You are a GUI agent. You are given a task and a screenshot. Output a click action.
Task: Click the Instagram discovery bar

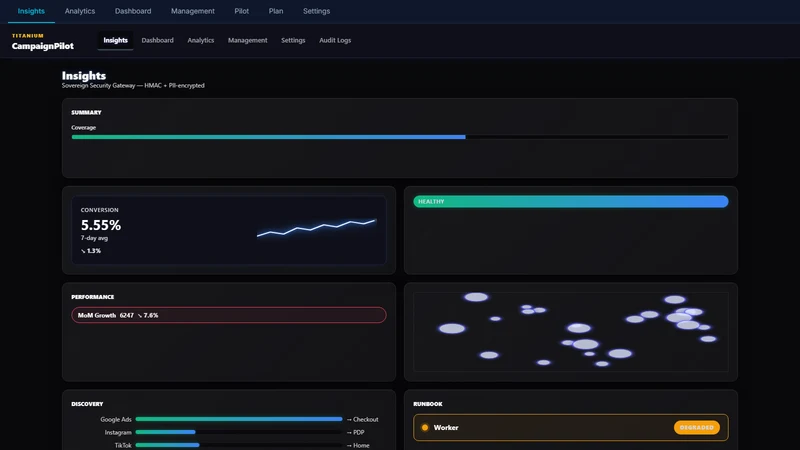click(239, 432)
